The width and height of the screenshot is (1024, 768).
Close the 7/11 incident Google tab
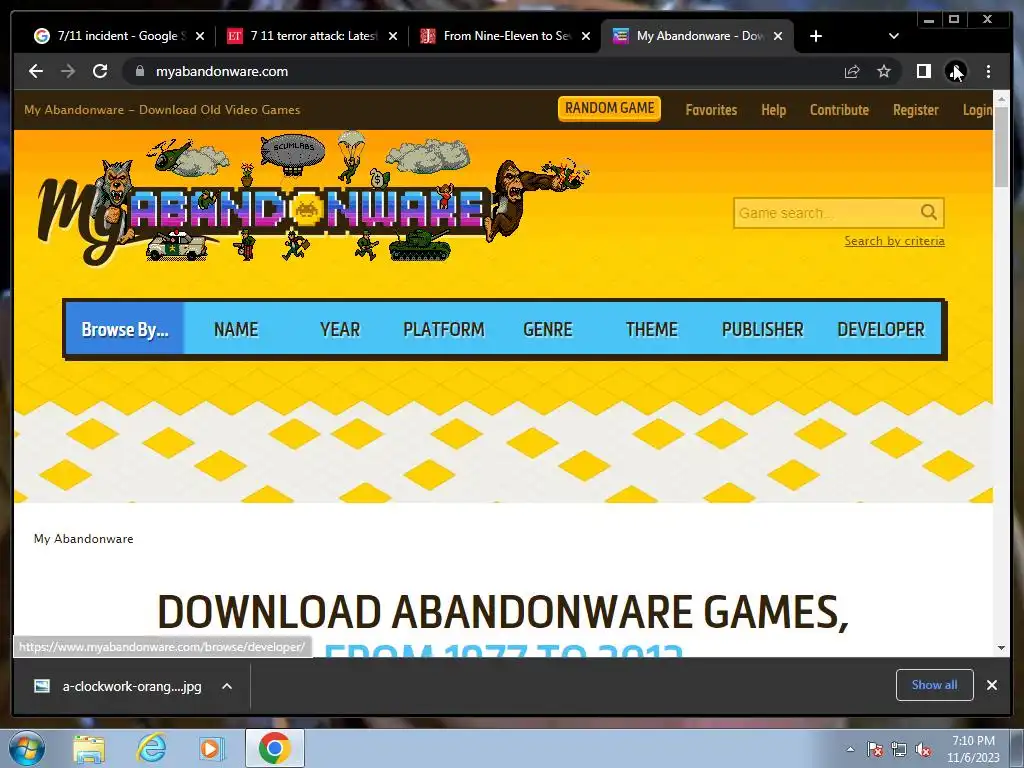click(x=200, y=36)
